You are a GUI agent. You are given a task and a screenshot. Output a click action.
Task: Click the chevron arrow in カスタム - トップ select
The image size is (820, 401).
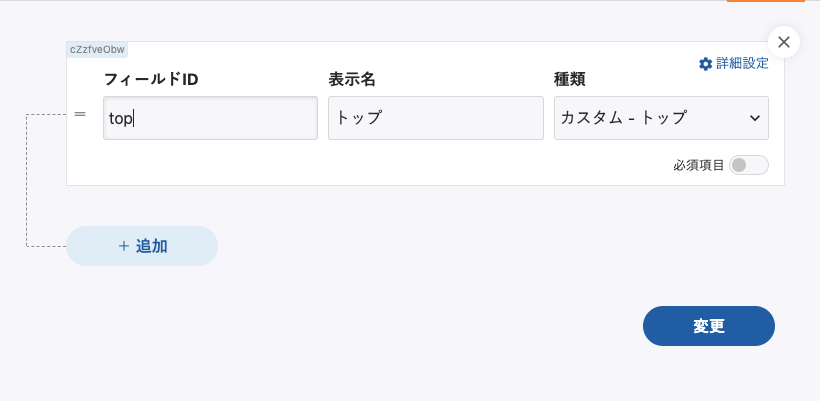click(754, 118)
